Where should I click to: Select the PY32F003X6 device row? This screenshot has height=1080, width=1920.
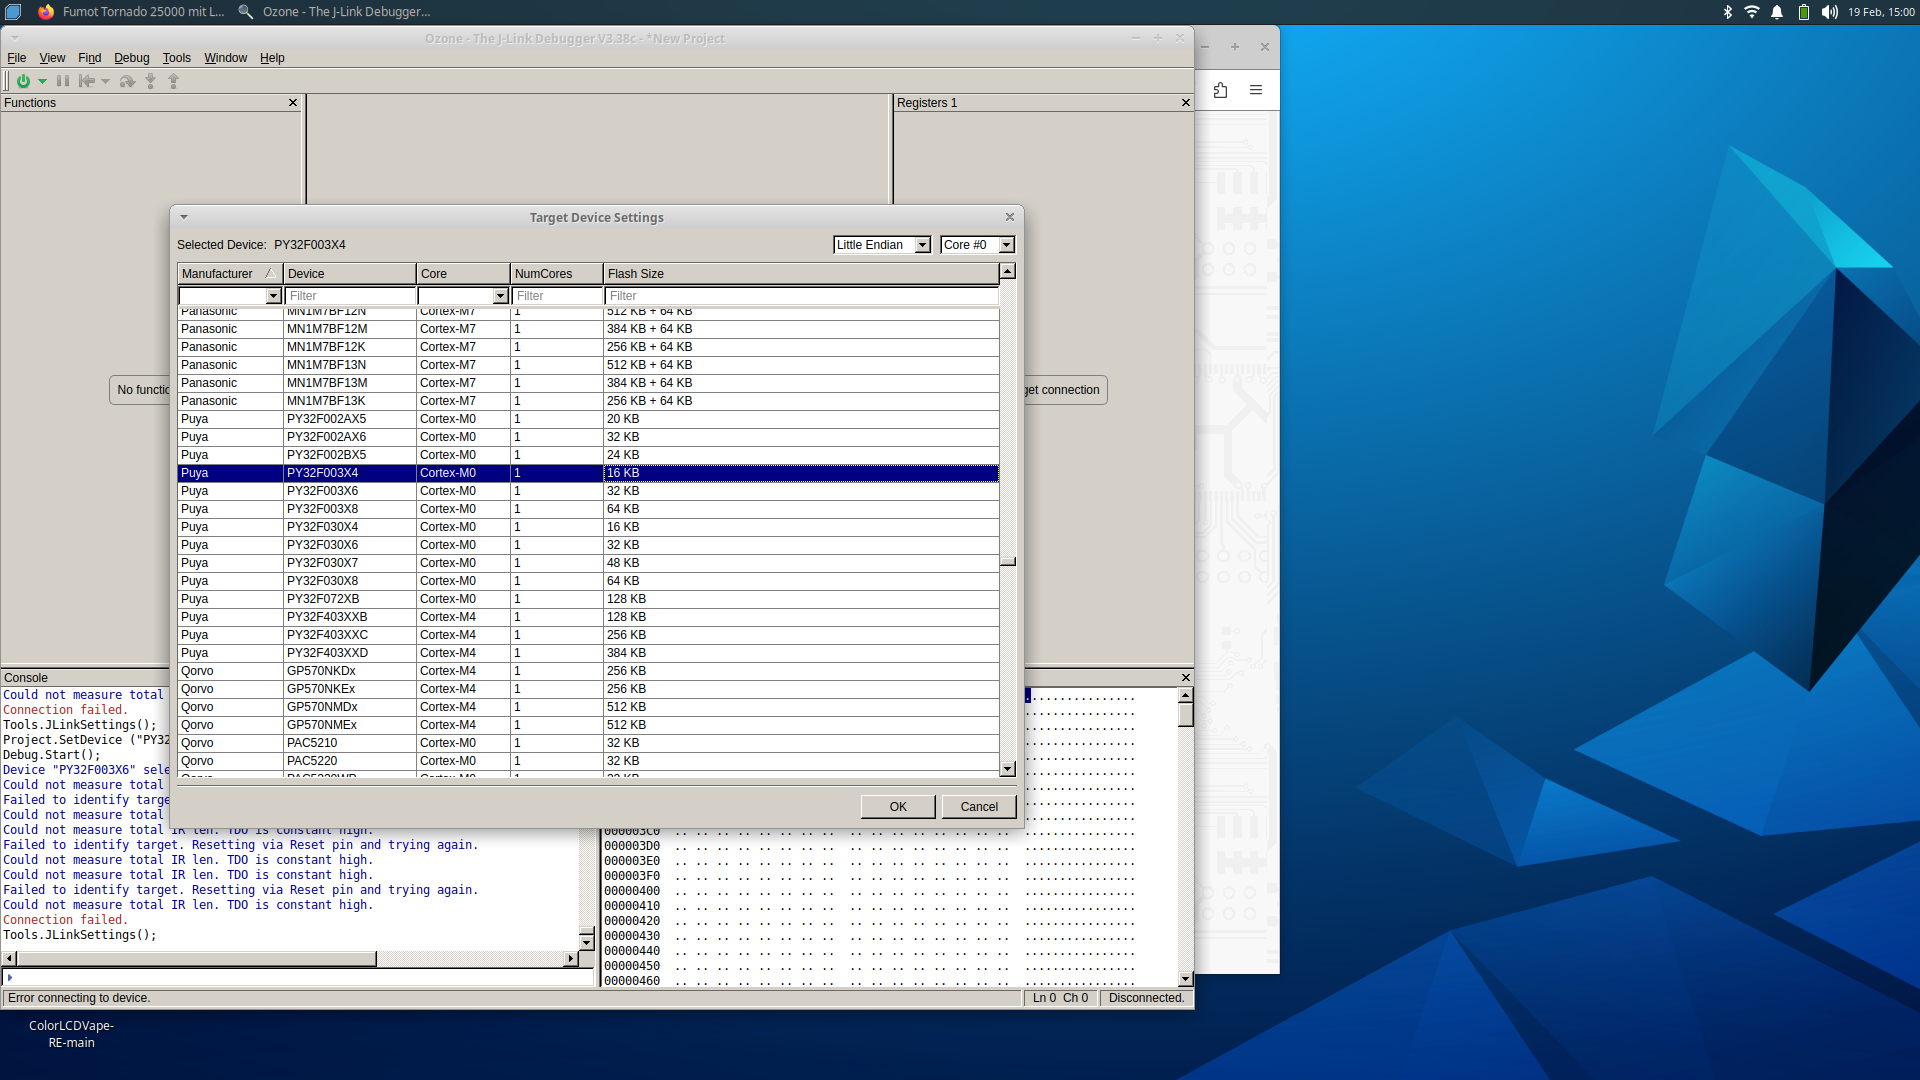[588, 491]
